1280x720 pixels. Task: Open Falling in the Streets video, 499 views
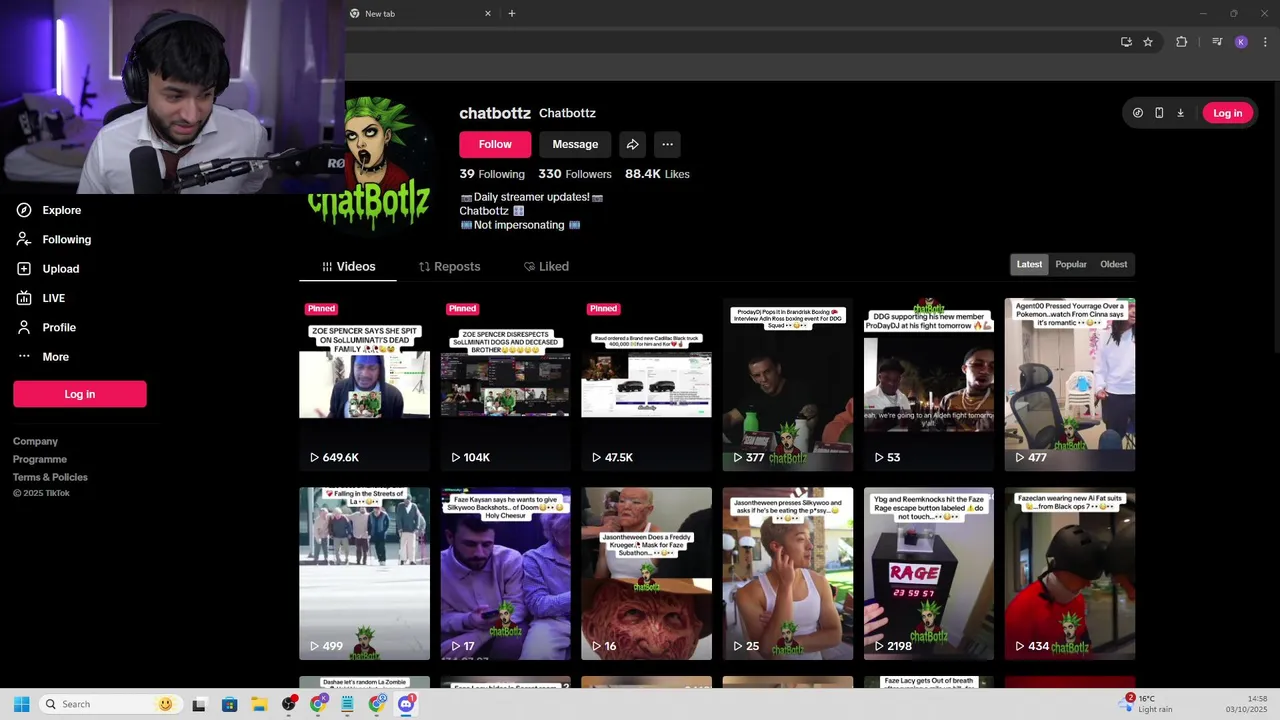click(364, 574)
